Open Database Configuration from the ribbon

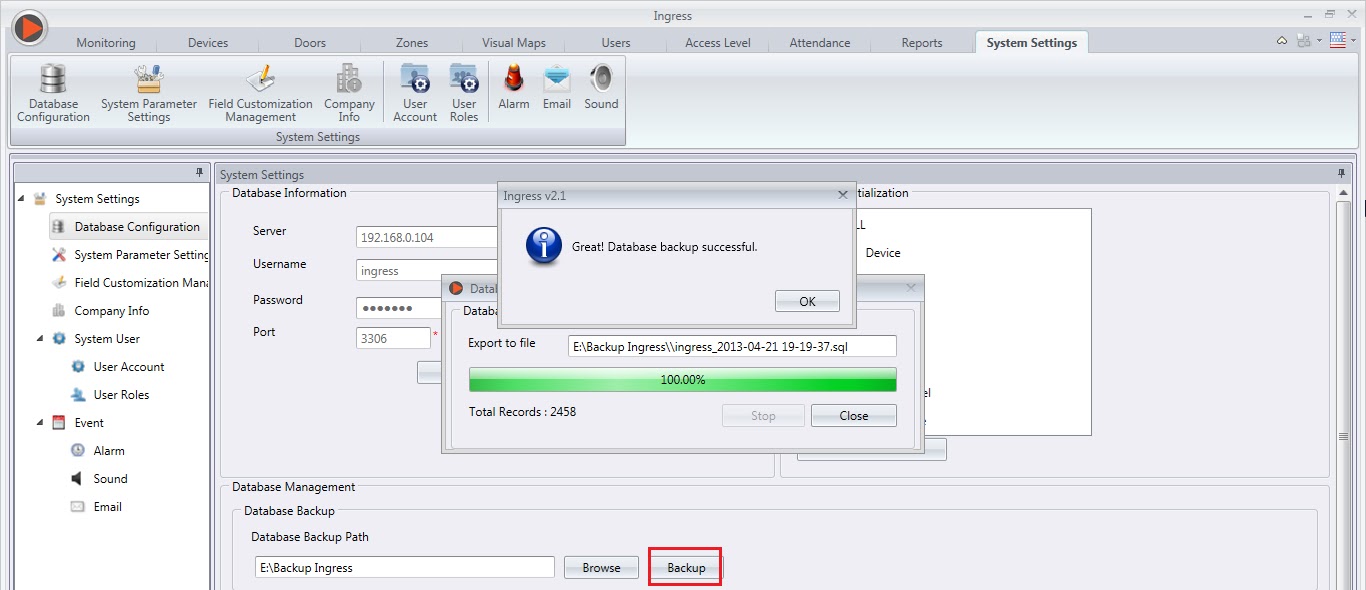52,92
